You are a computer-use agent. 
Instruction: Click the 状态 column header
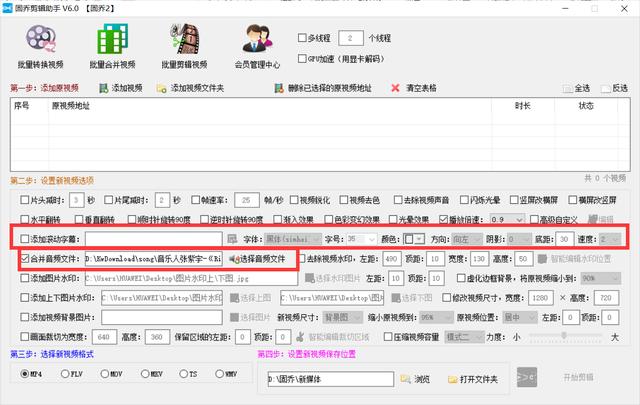(x=586, y=106)
